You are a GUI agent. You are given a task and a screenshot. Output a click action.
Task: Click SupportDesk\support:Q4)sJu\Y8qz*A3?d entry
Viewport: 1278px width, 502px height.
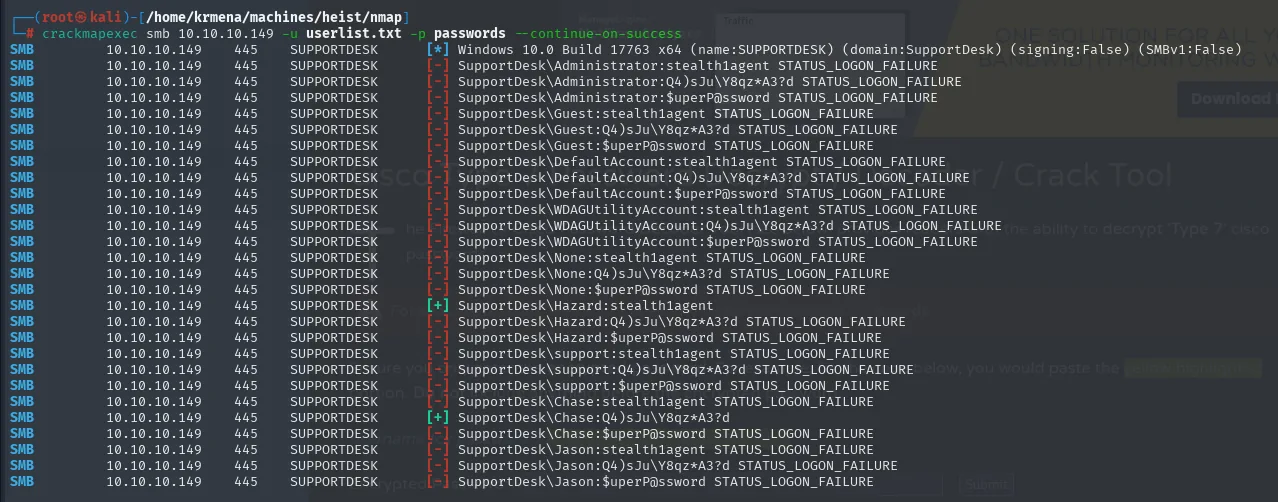602,369
